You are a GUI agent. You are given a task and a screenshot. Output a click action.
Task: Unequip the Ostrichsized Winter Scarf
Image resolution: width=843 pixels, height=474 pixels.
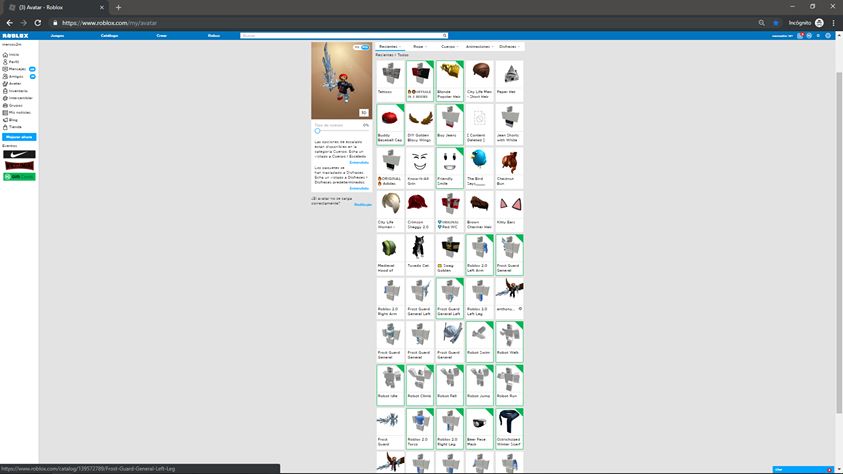coord(509,428)
